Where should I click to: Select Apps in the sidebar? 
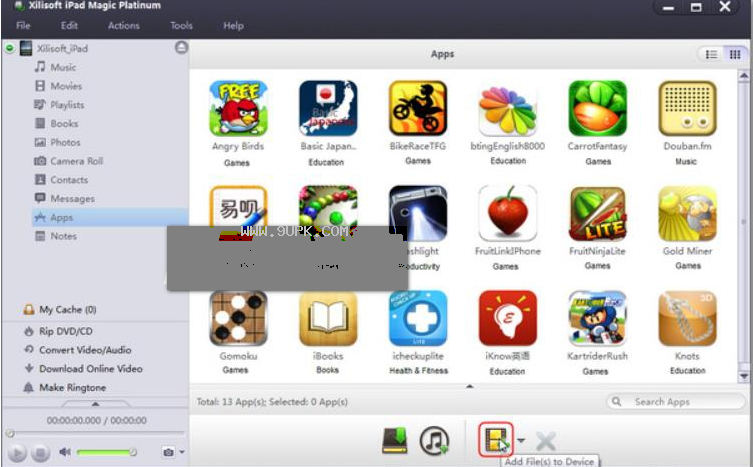coord(110,217)
